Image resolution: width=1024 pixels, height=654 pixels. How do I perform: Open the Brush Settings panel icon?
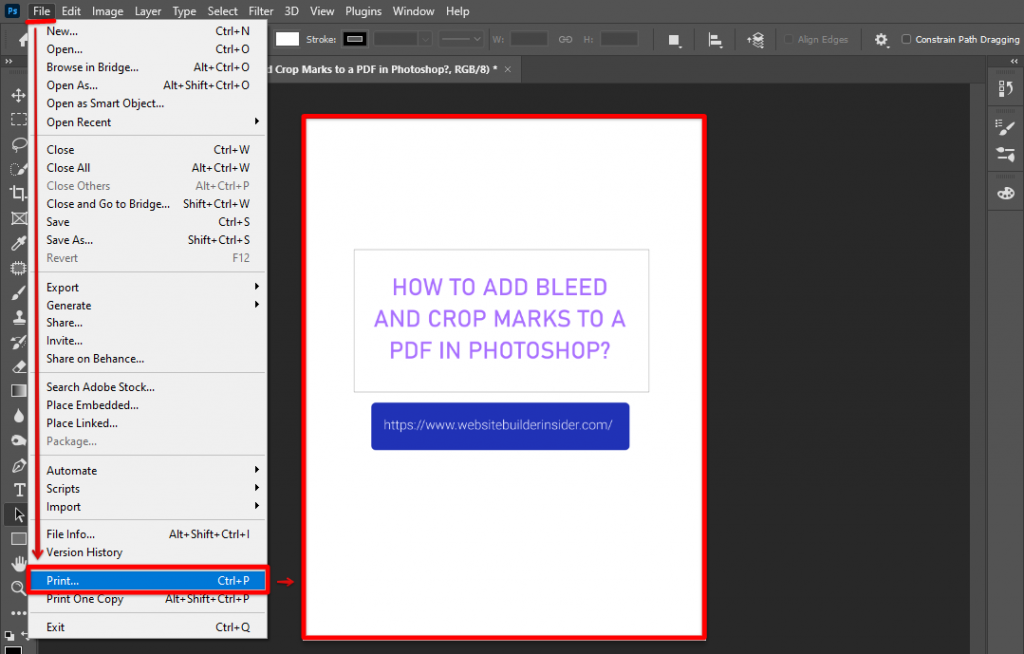click(x=1005, y=127)
